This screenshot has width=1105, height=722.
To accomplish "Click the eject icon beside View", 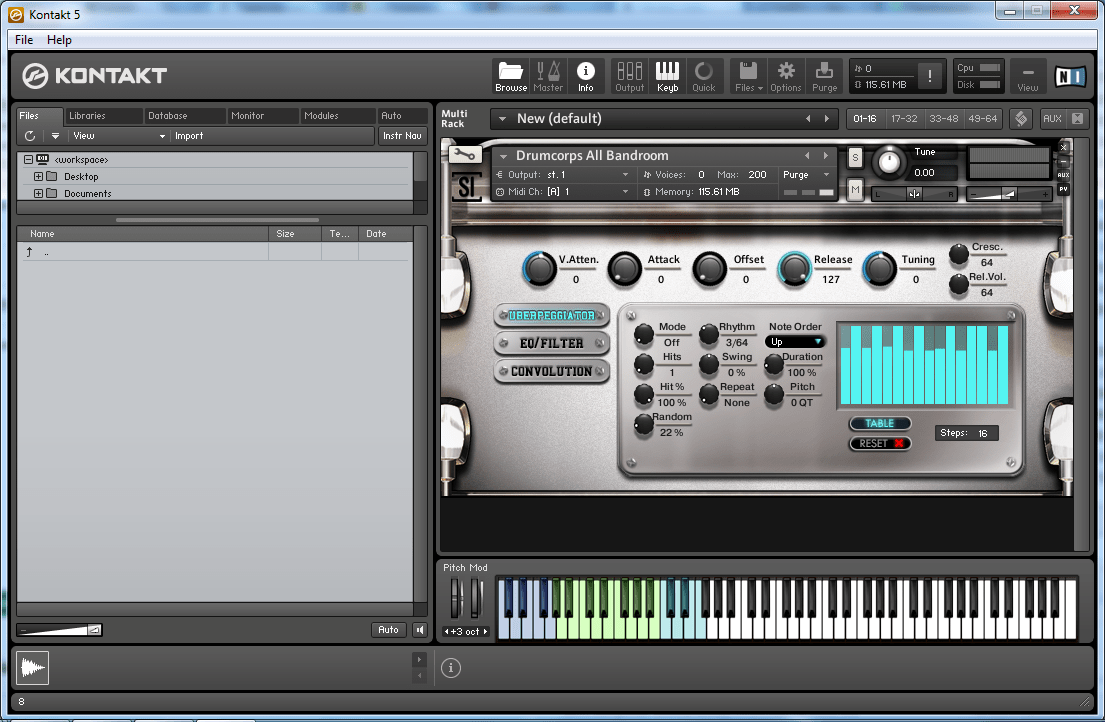I will pyautogui.click(x=55, y=136).
